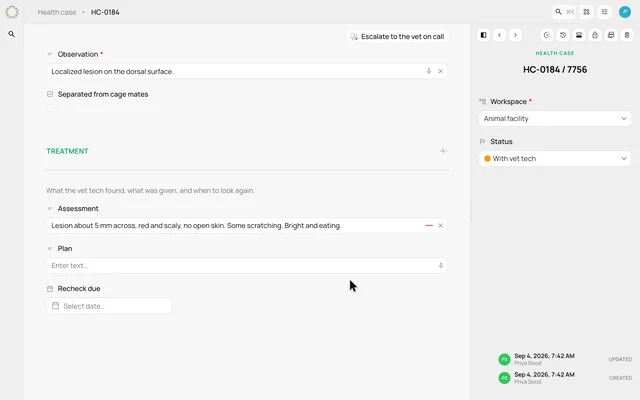Click the dictate microphone icon in Observation field

(429, 71)
